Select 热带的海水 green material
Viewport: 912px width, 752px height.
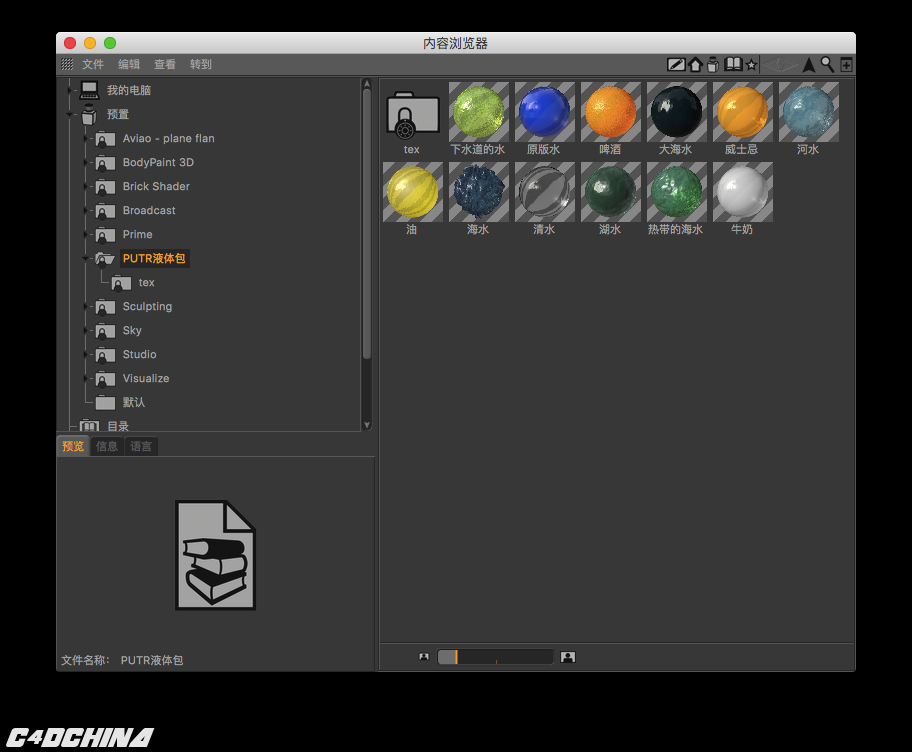tap(676, 192)
